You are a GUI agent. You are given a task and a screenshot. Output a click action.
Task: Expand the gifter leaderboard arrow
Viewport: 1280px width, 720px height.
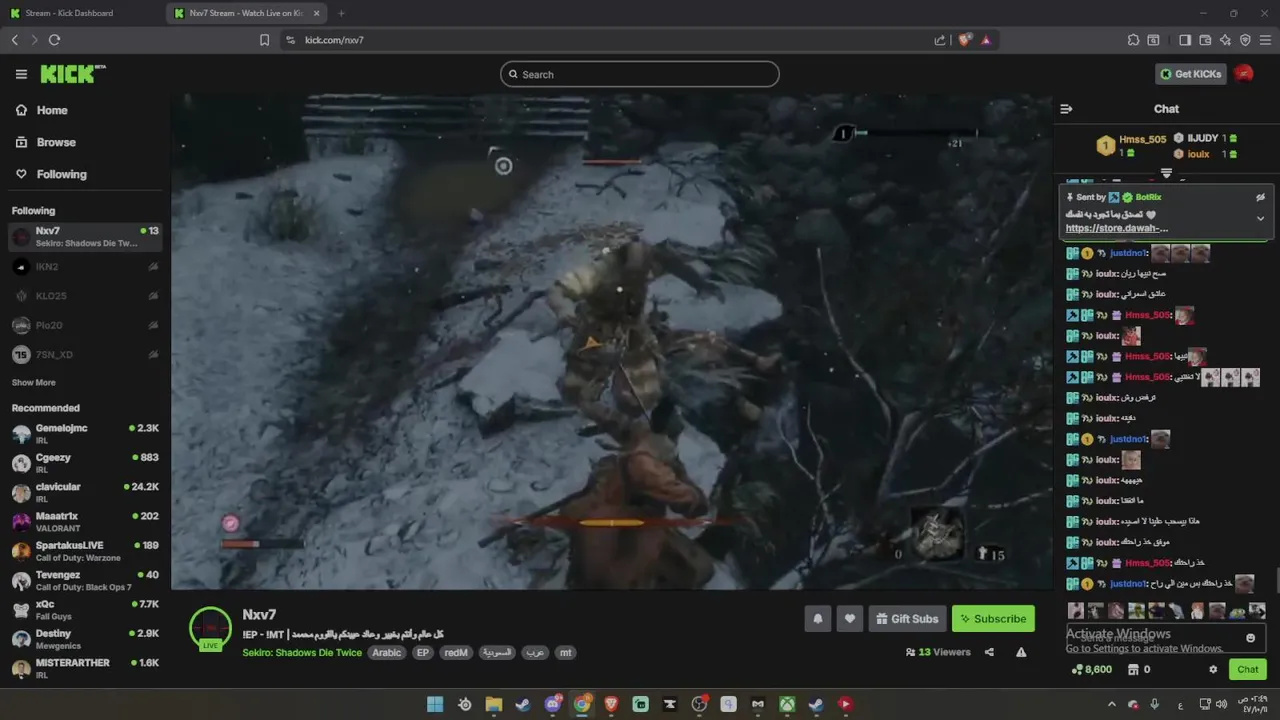coord(1166,173)
